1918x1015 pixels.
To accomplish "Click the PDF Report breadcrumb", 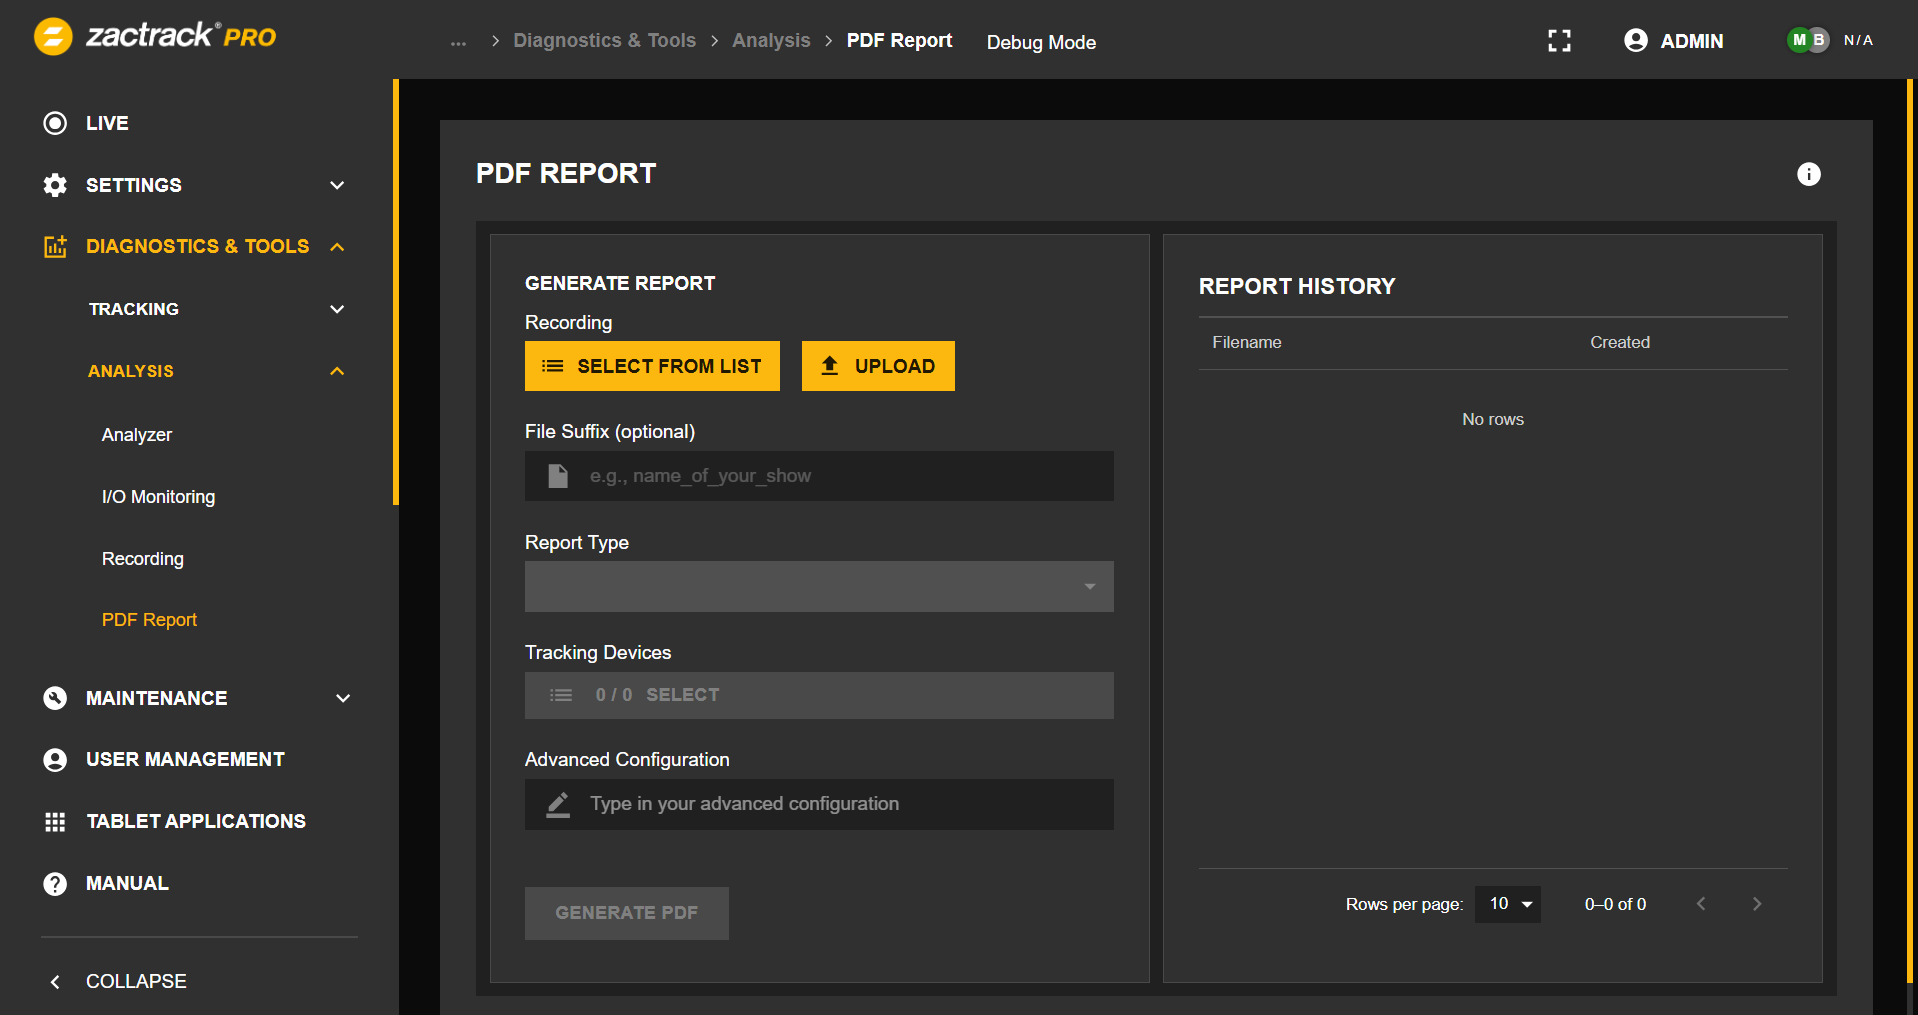I will point(899,41).
